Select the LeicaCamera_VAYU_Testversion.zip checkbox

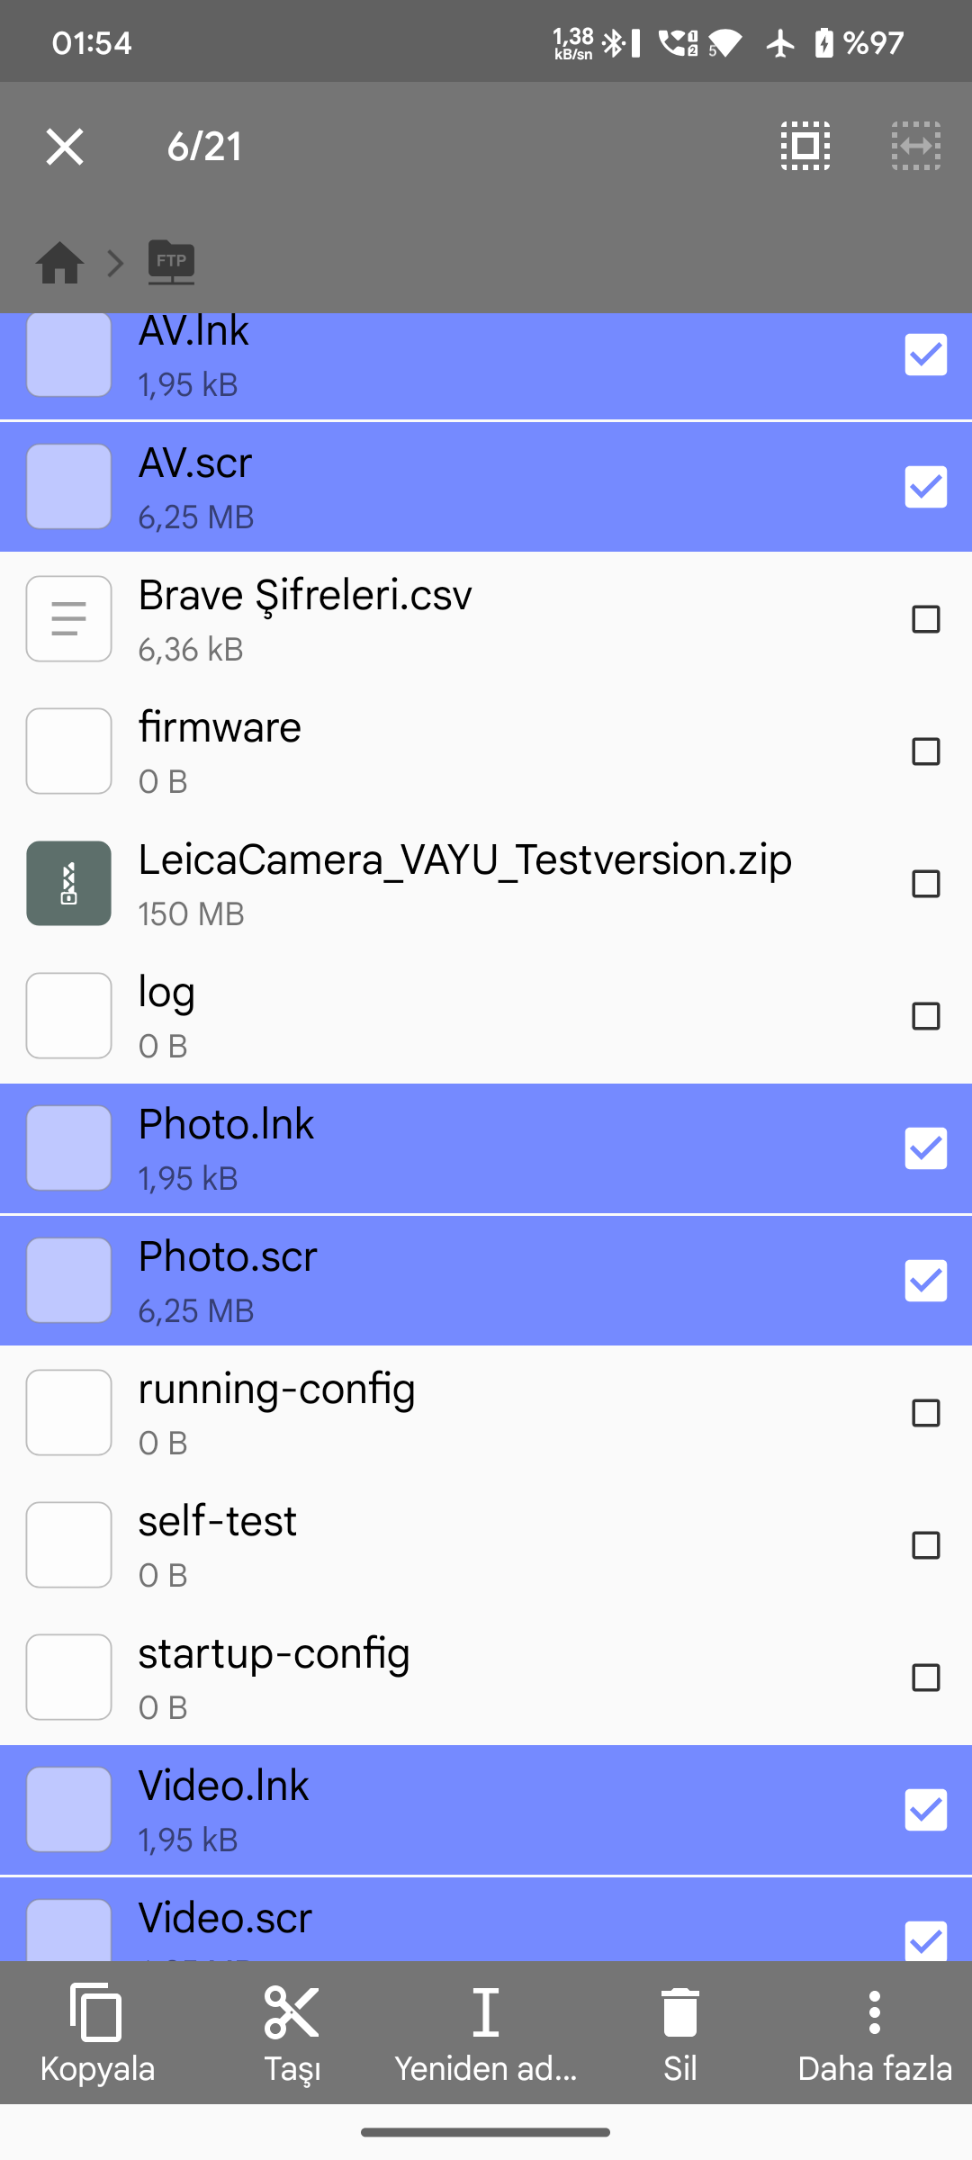926,884
